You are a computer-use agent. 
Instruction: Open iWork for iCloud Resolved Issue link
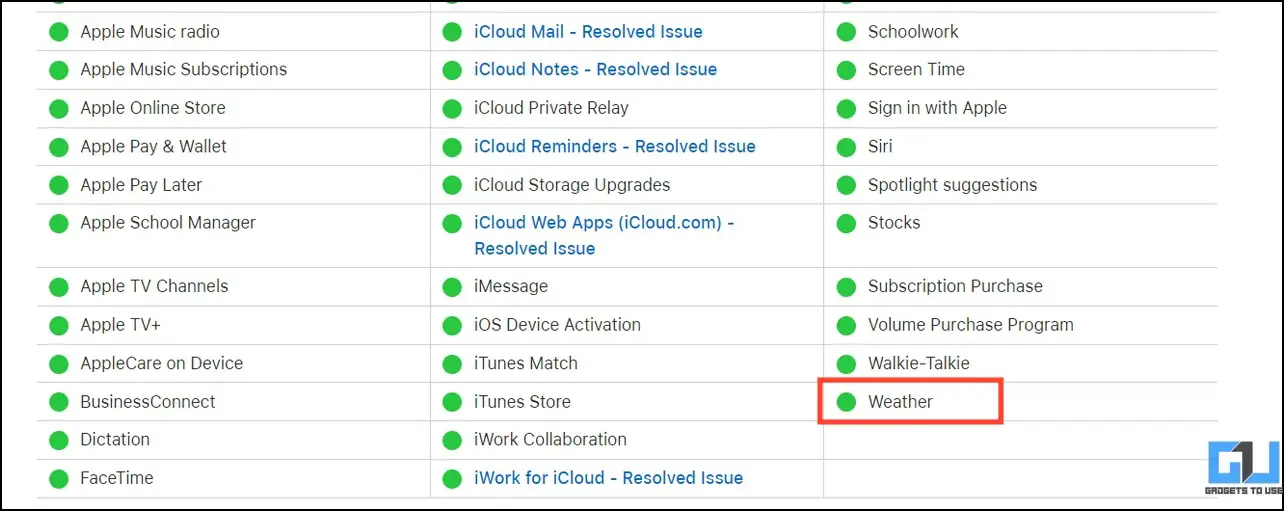(x=608, y=479)
